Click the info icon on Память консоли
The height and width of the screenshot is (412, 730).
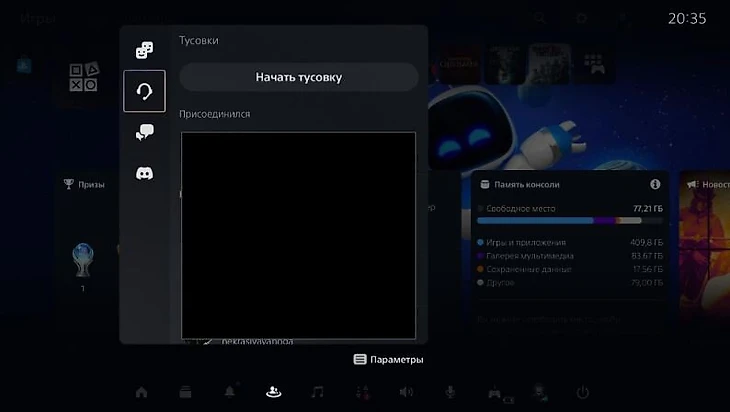pyautogui.click(x=655, y=185)
